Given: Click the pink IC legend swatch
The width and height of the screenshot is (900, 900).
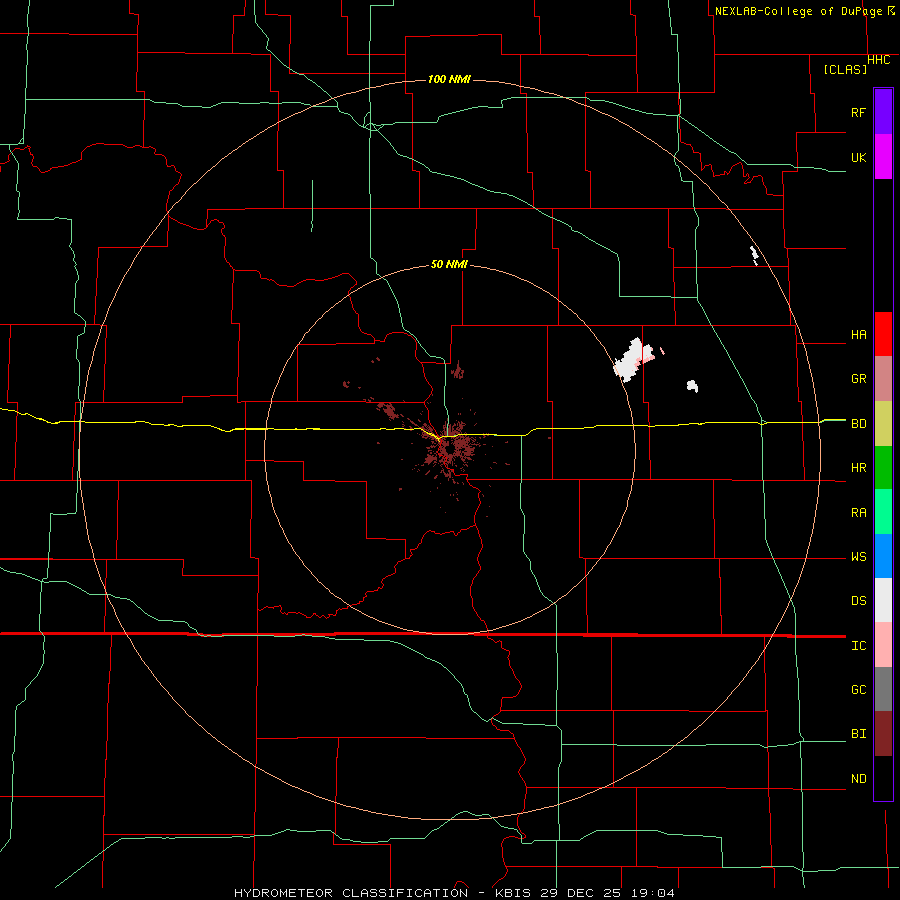Looking at the screenshot, I should tap(883, 645).
